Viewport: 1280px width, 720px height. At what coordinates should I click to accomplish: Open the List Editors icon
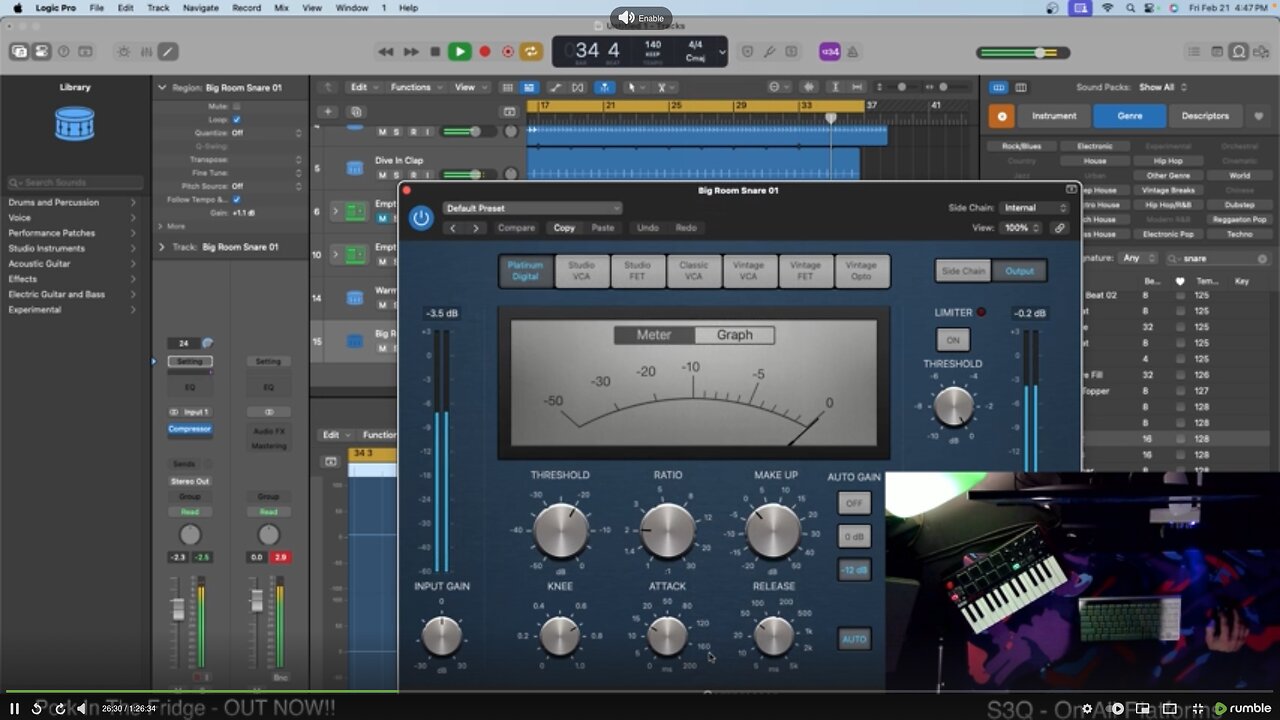pyautogui.click(x=1194, y=51)
